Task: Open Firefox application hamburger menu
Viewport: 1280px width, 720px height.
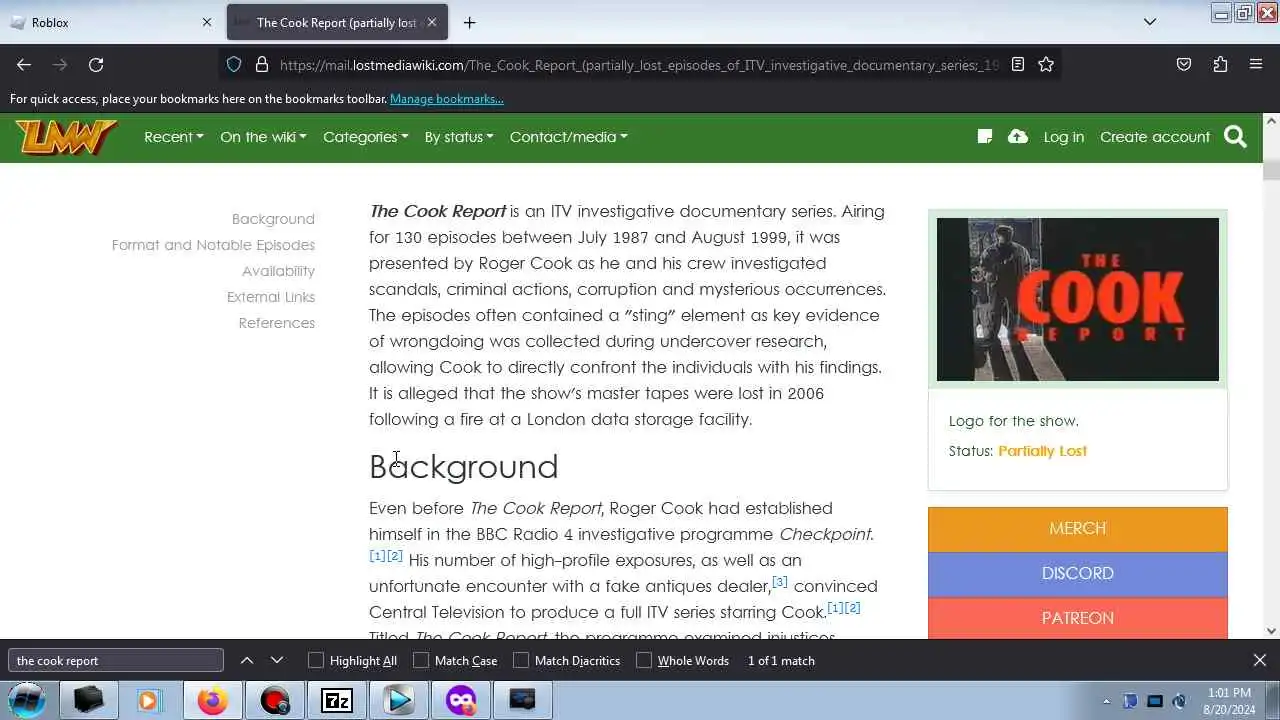Action: (x=1256, y=64)
